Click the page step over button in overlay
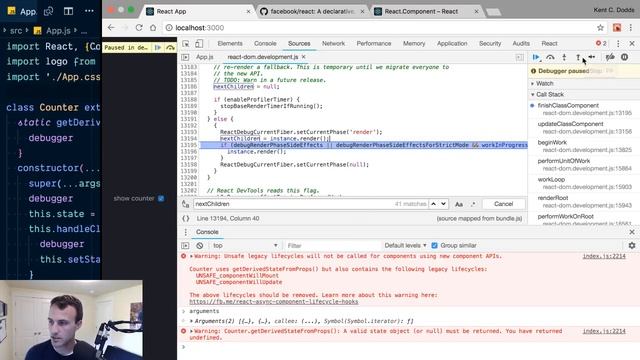Screen dimensions: 640x360 [170, 48]
